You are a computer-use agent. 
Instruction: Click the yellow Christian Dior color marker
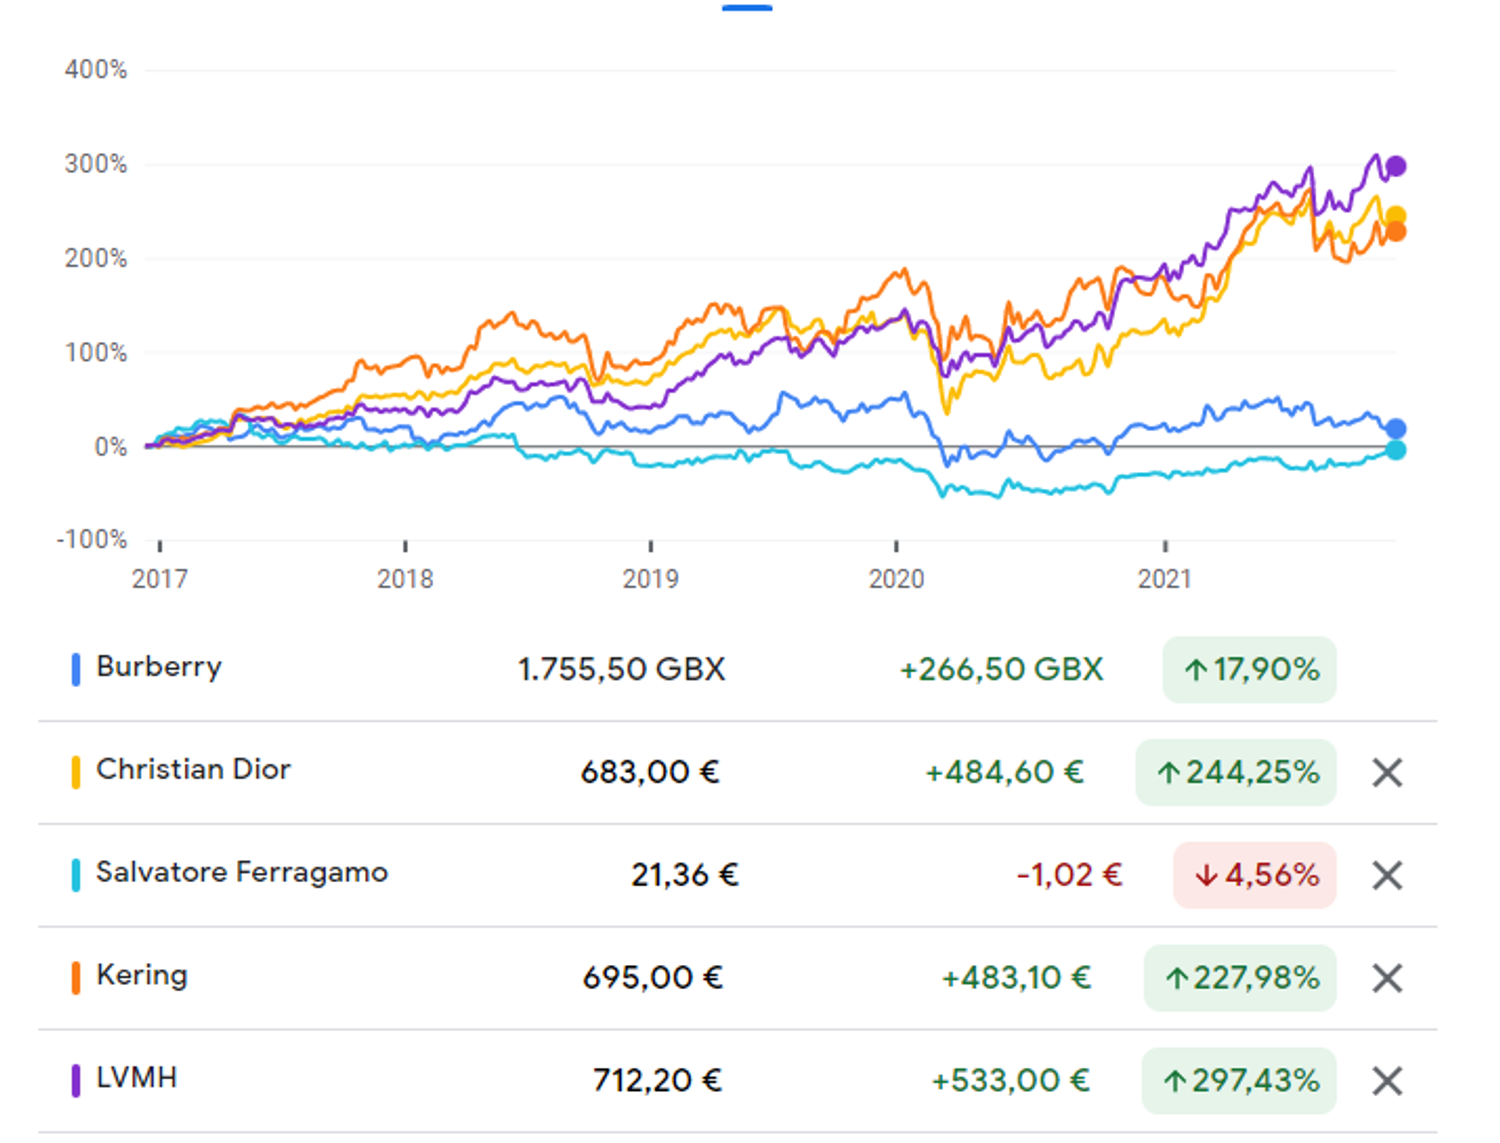76,772
